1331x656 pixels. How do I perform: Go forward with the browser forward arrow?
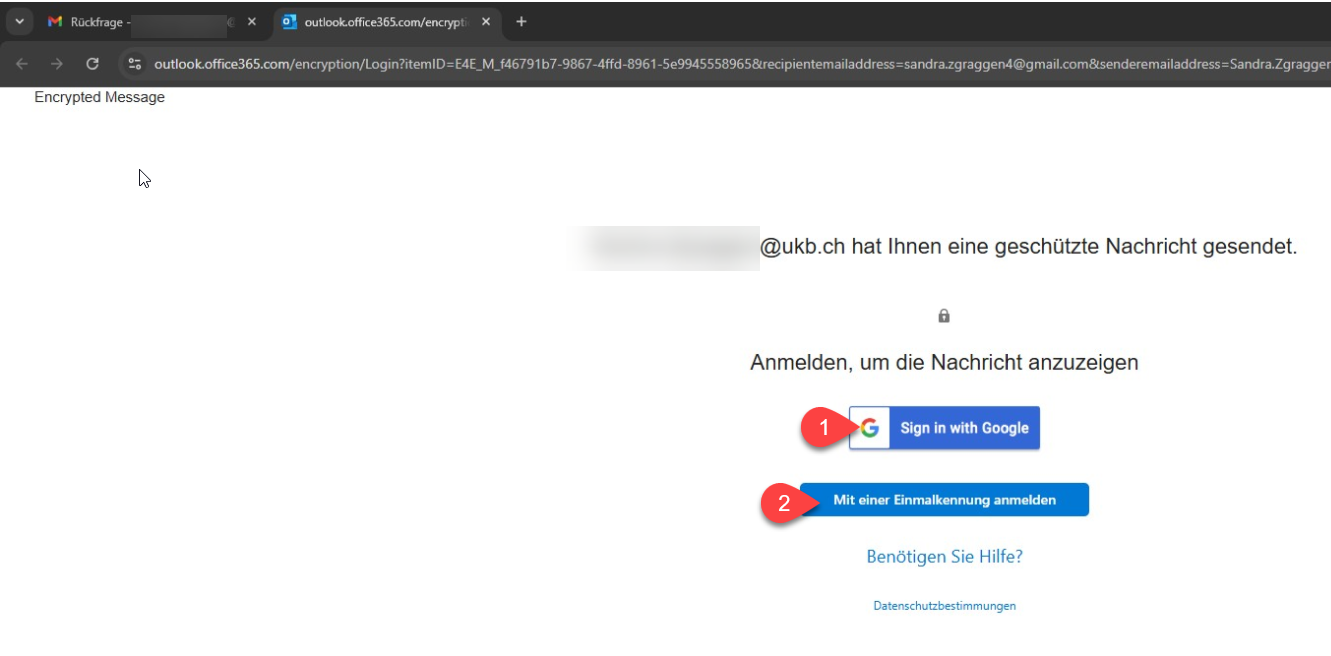57,64
